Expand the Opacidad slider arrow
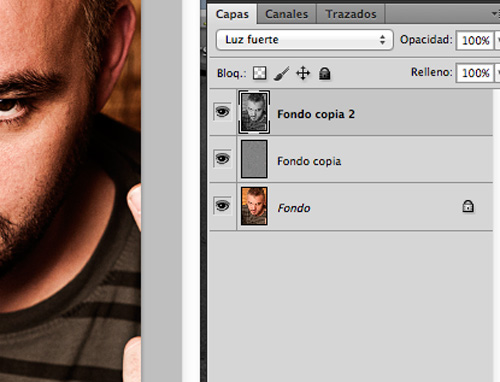The width and height of the screenshot is (500, 382). coord(497,40)
